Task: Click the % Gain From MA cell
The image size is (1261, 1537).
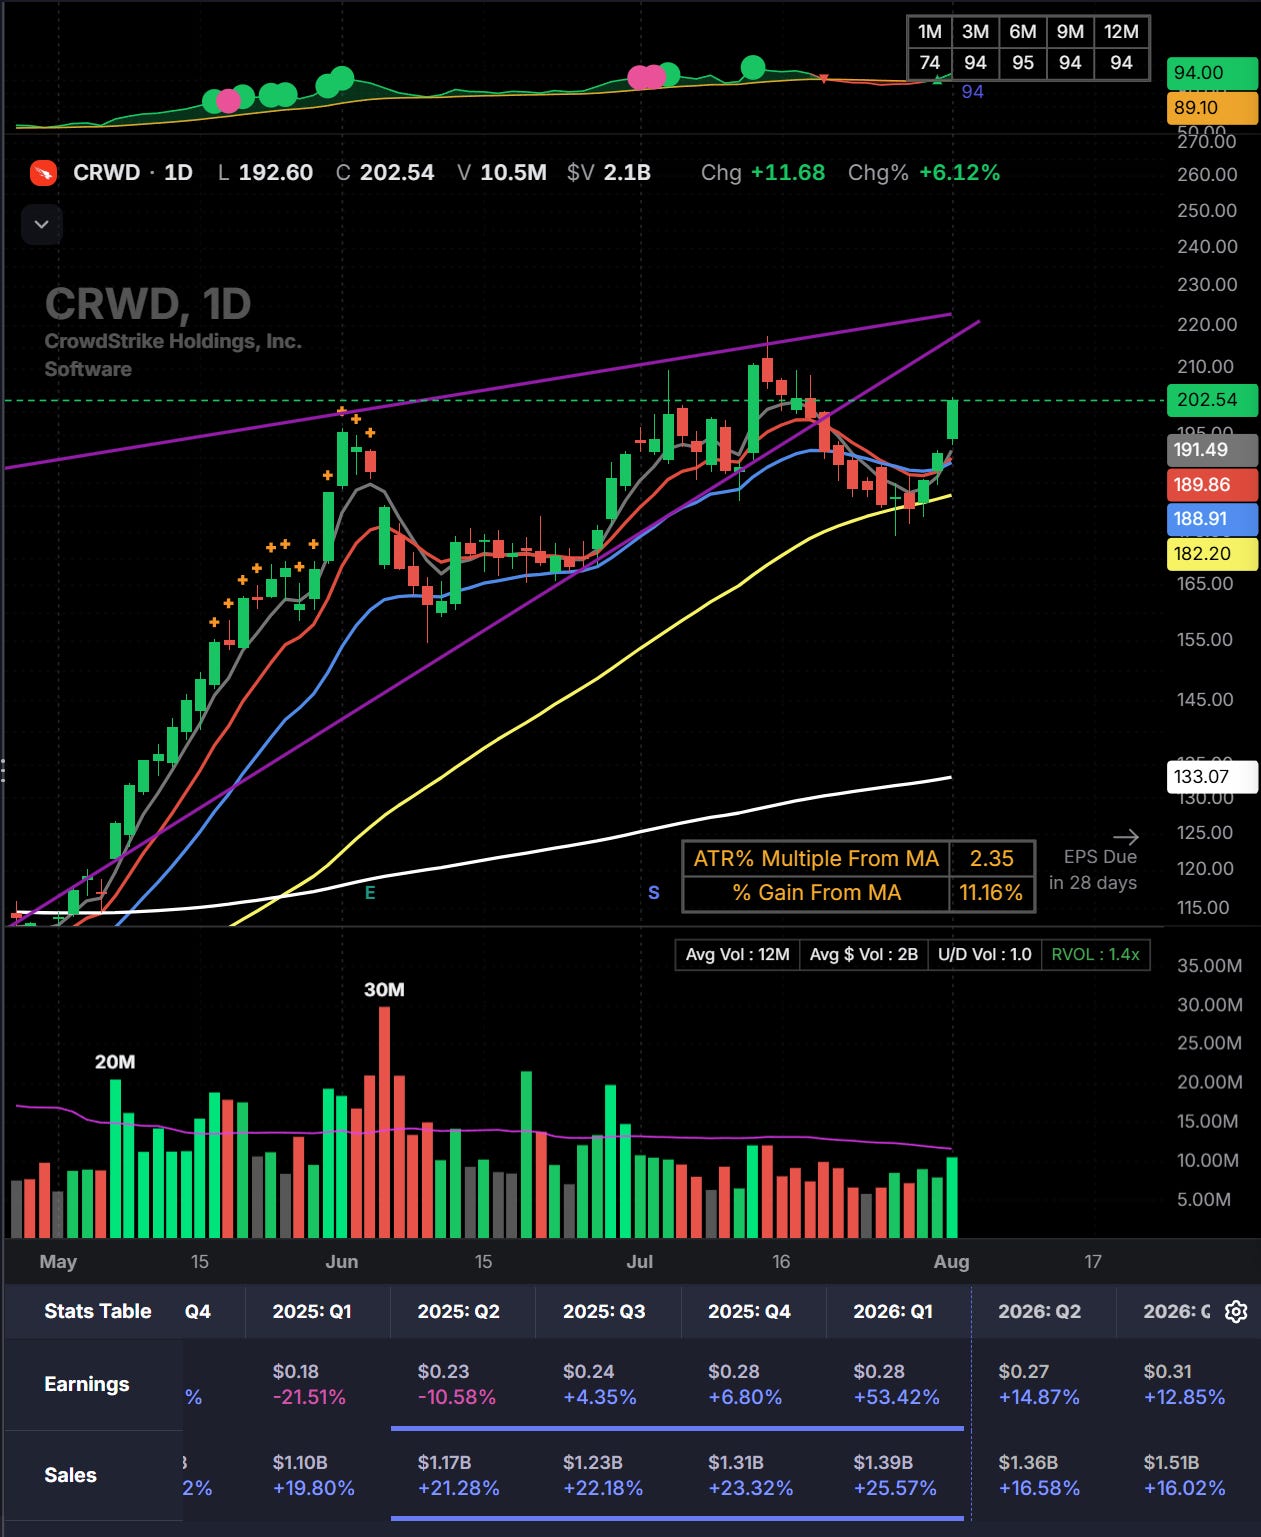Action: pos(816,893)
